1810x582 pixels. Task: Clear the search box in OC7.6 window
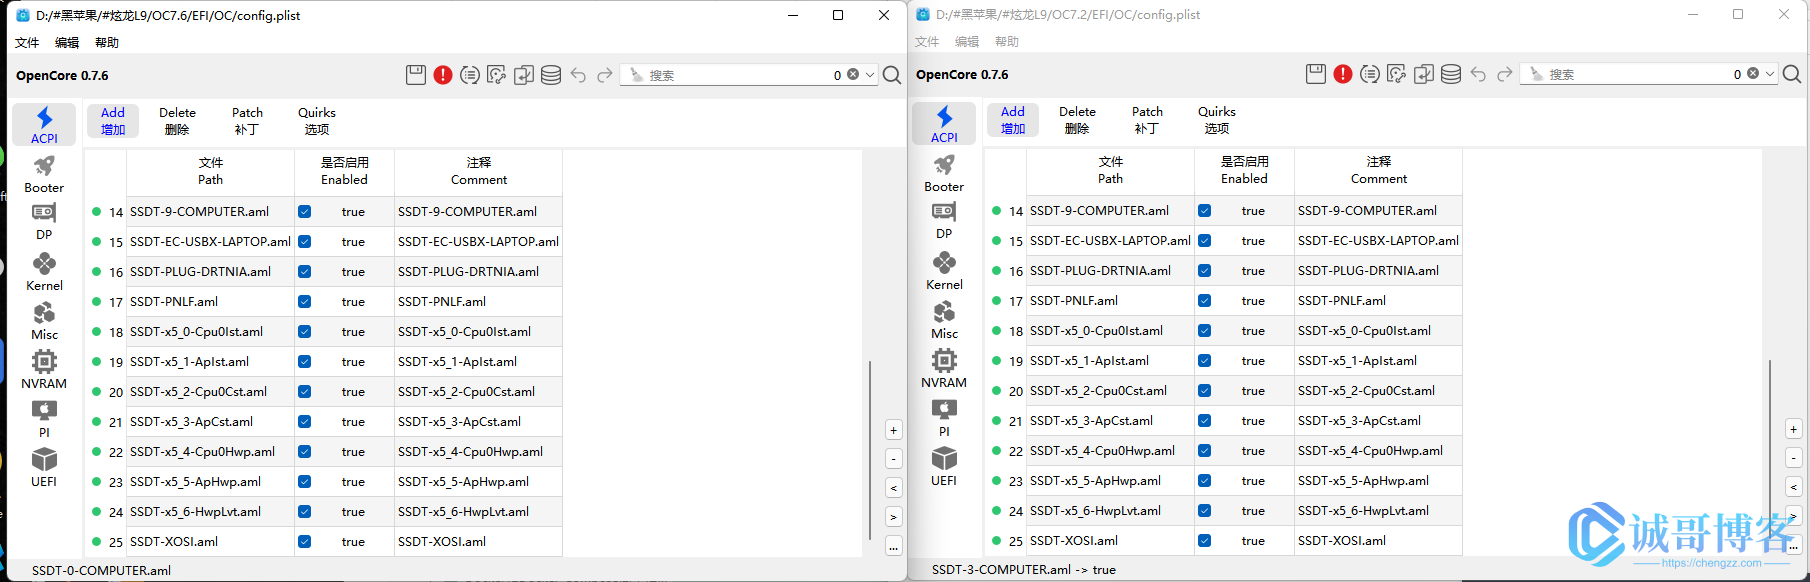[x=853, y=74]
